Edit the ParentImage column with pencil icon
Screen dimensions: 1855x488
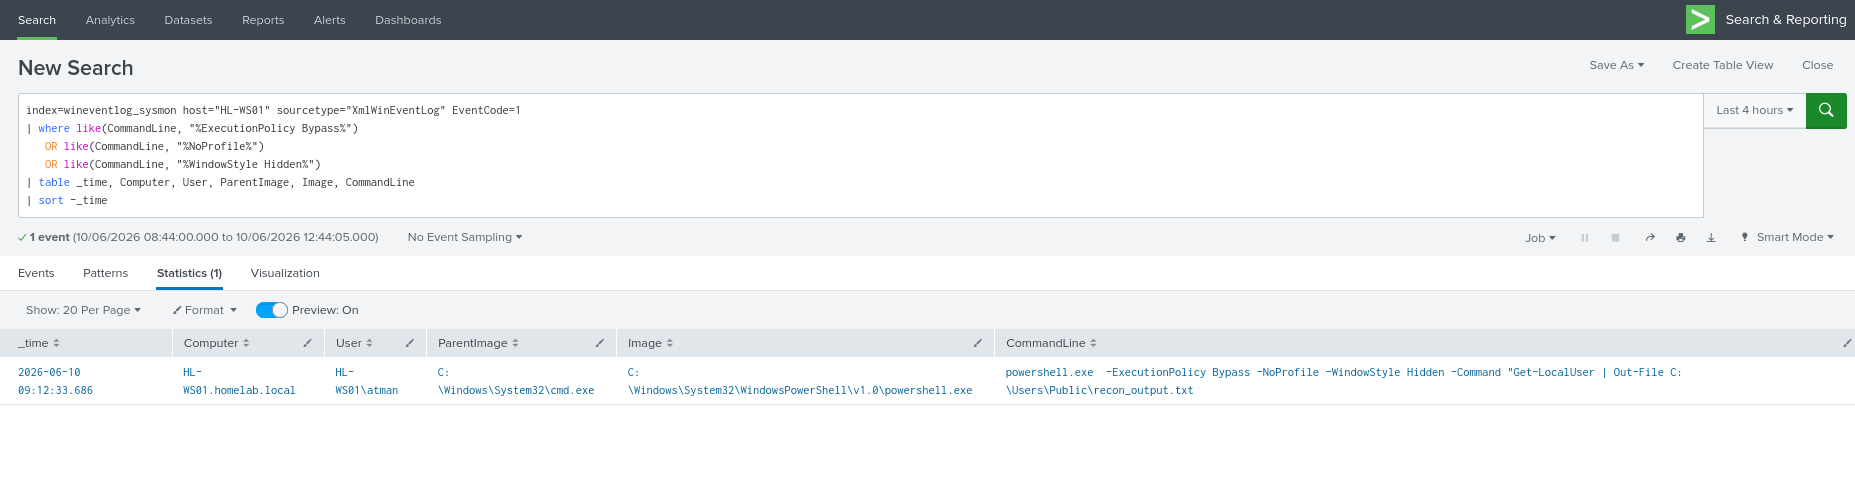[x=600, y=343]
